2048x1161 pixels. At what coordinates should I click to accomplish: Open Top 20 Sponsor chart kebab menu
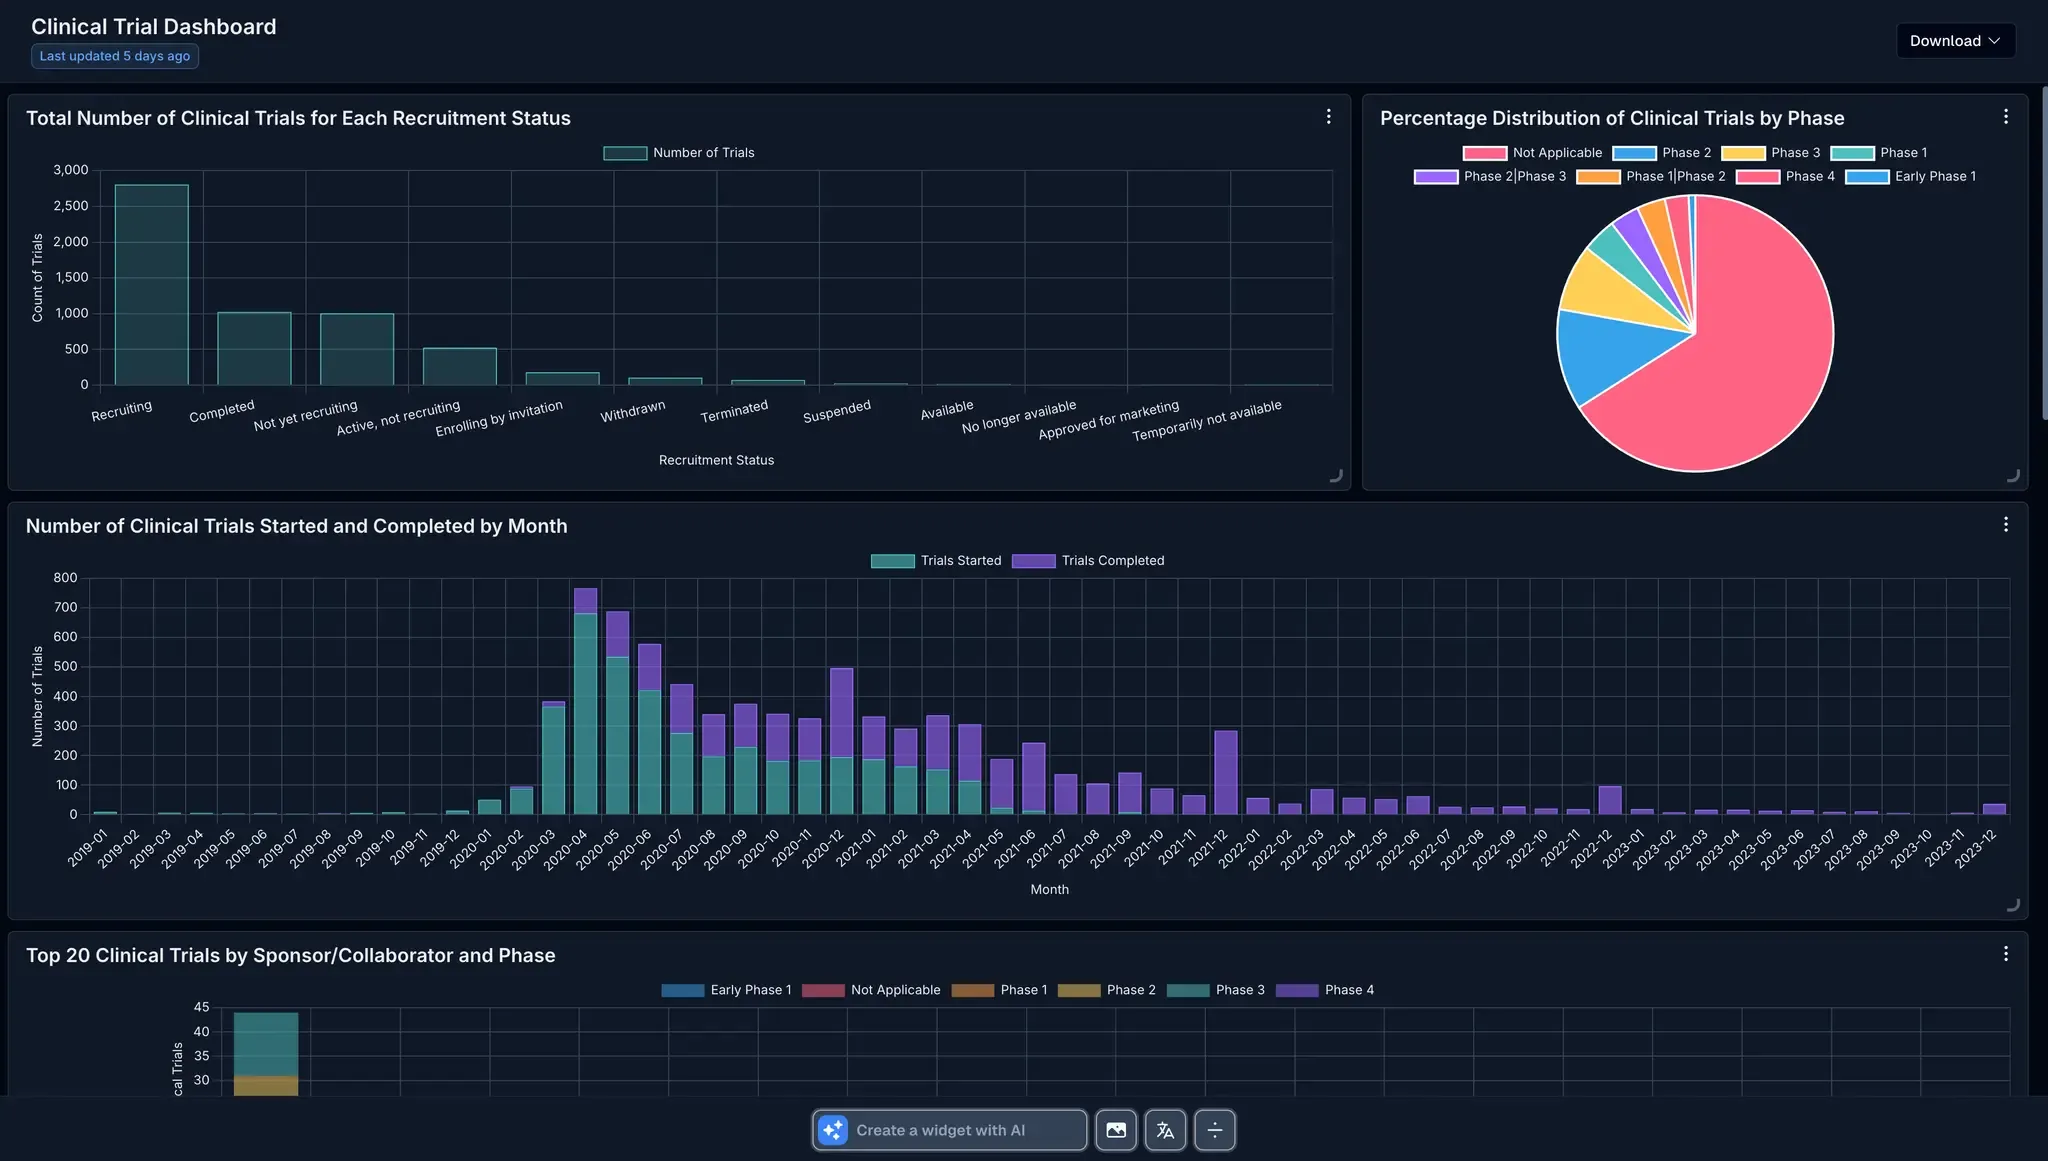coord(2005,954)
